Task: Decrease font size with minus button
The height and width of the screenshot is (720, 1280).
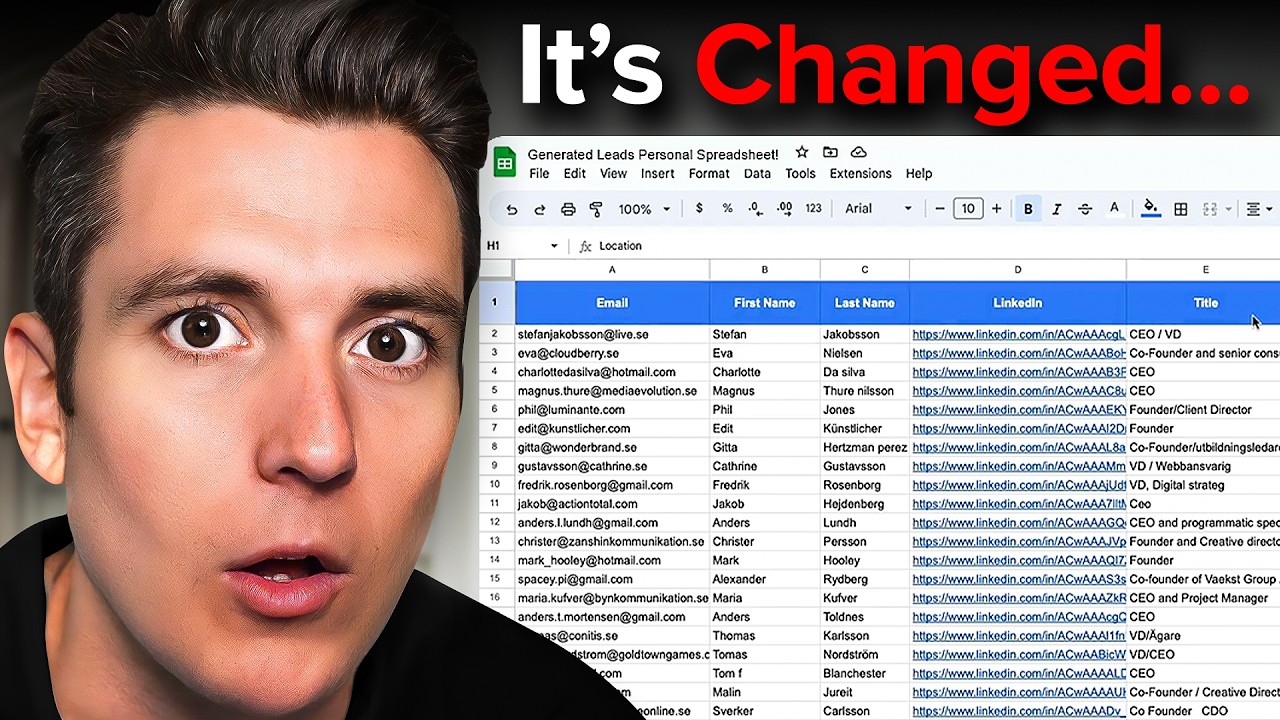Action: click(x=940, y=209)
